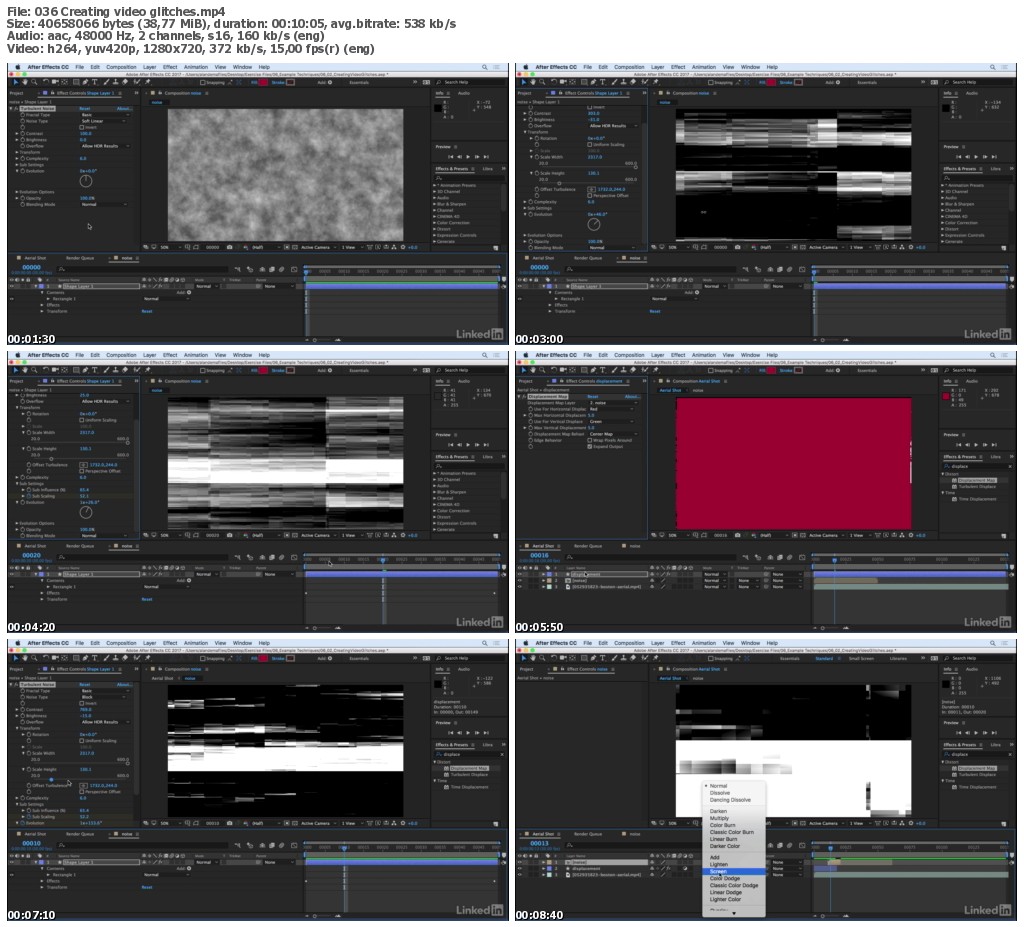Switch to the Render Queue tab in the 00:01:30 timeline
The image size is (1024, 927).
pos(80,258)
